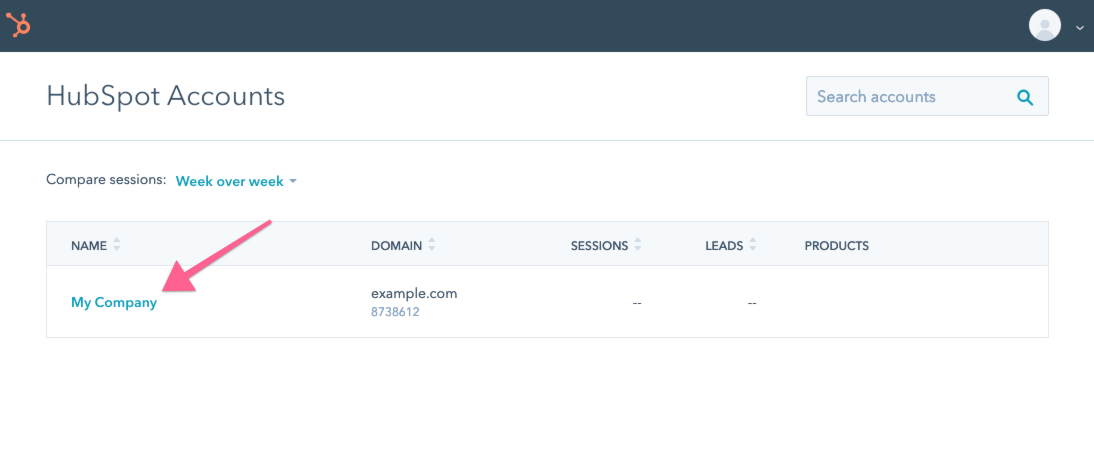Click the HubSpot Accounts page heading
Image resolution: width=1094 pixels, height=456 pixels.
(165, 96)
